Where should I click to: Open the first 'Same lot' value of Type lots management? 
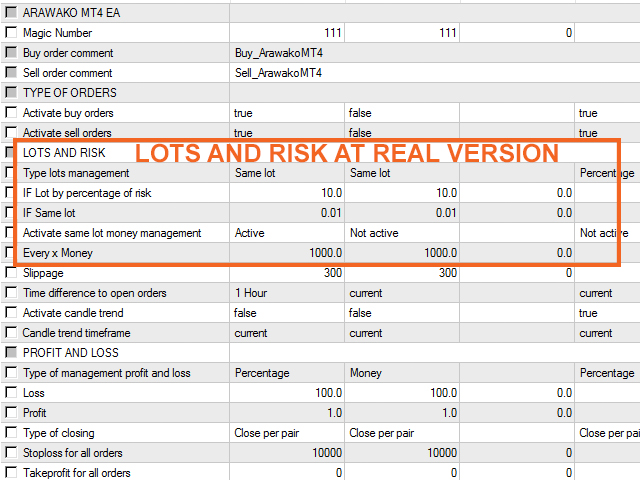[255, 173]
